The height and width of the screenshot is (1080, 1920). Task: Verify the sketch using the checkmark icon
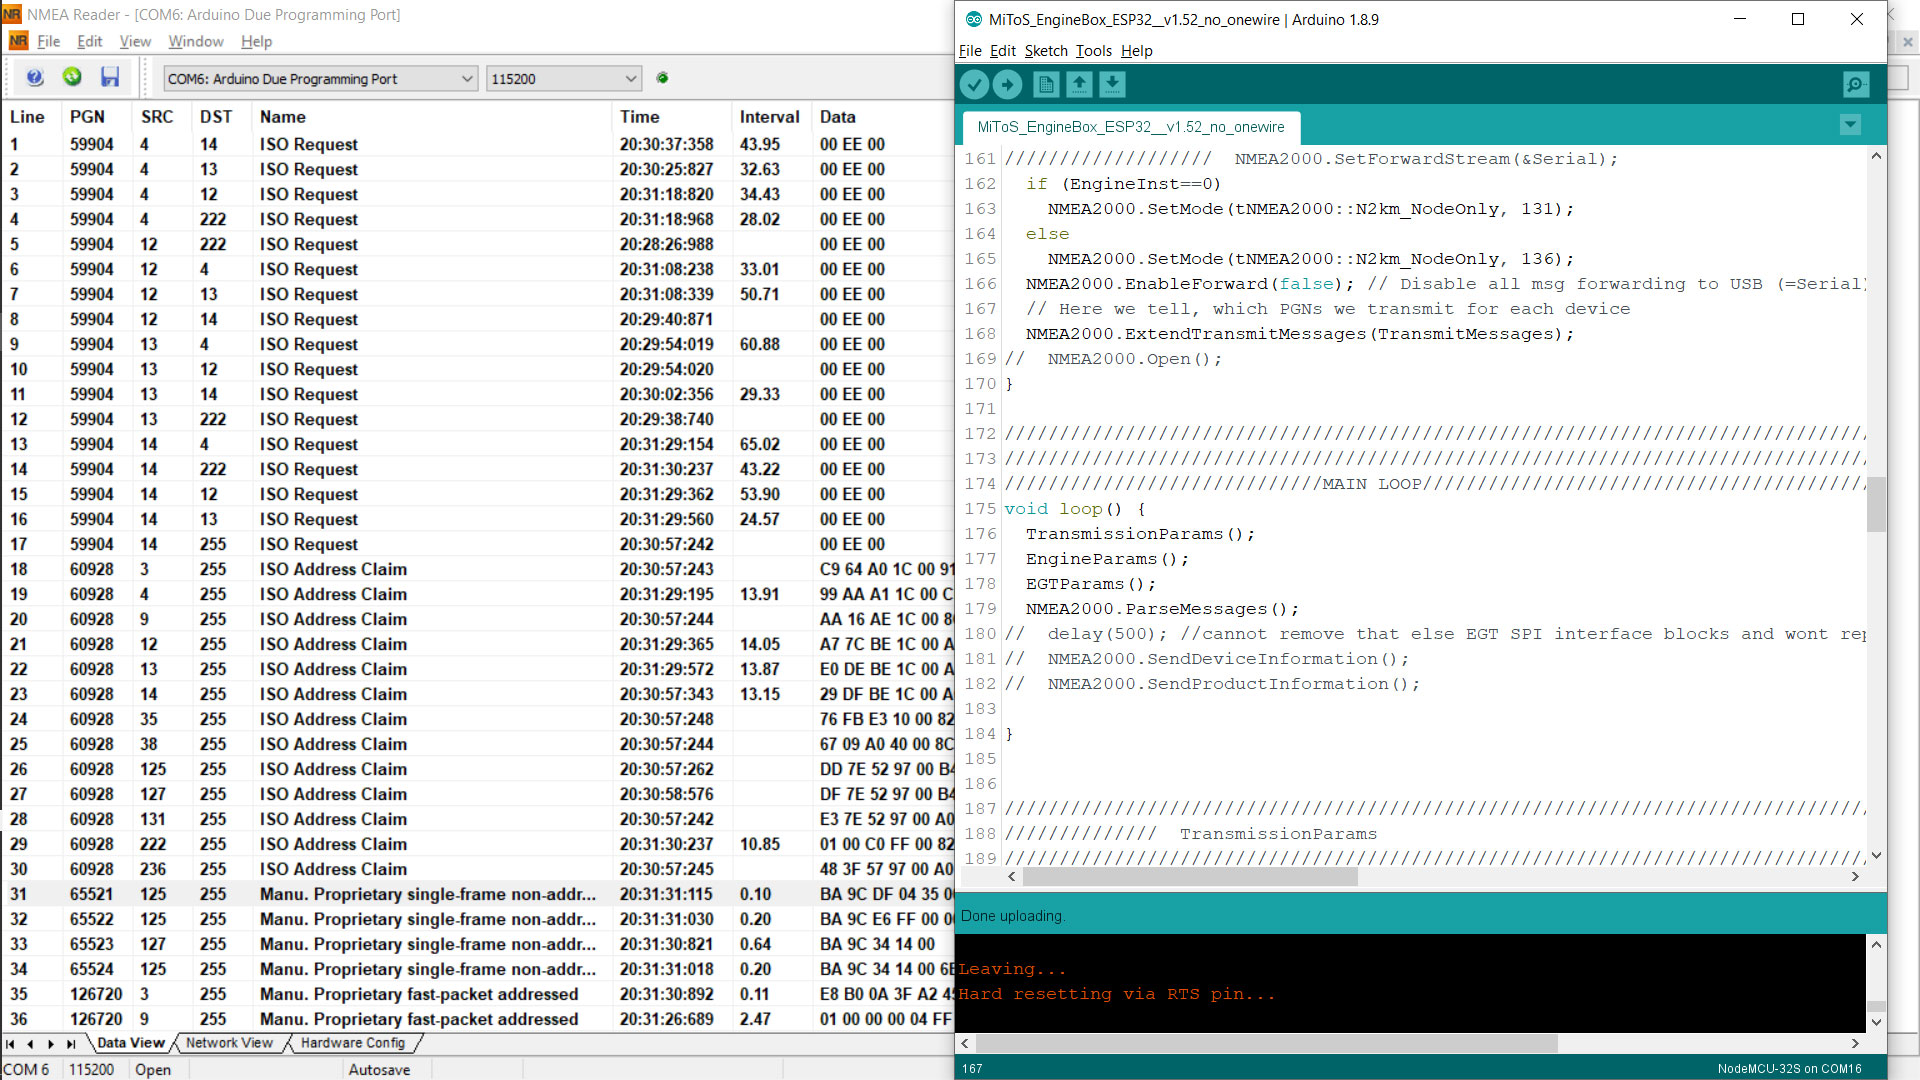coord(974,84)
